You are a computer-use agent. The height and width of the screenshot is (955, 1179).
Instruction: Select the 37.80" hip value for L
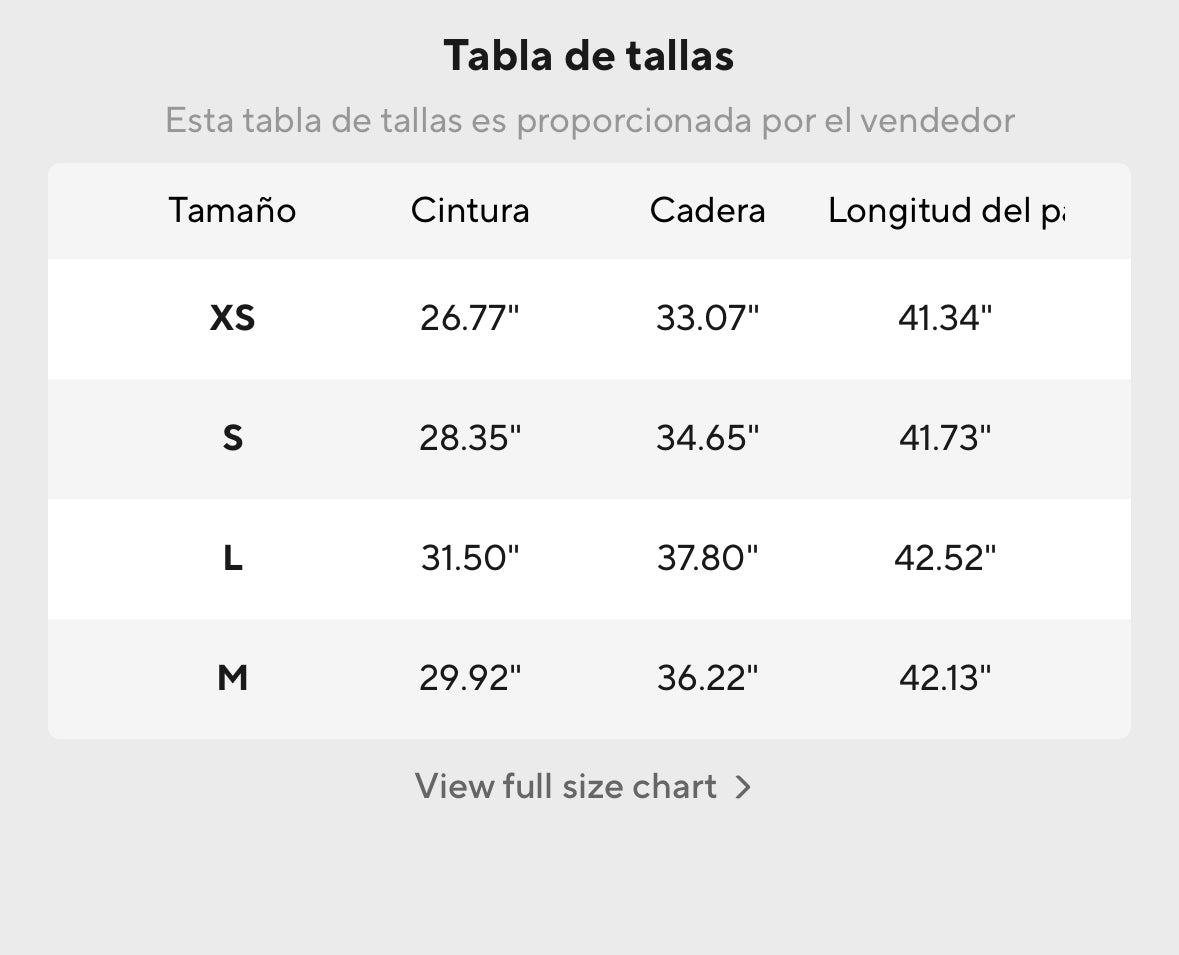pyautogui.click(x=707, y=558)
